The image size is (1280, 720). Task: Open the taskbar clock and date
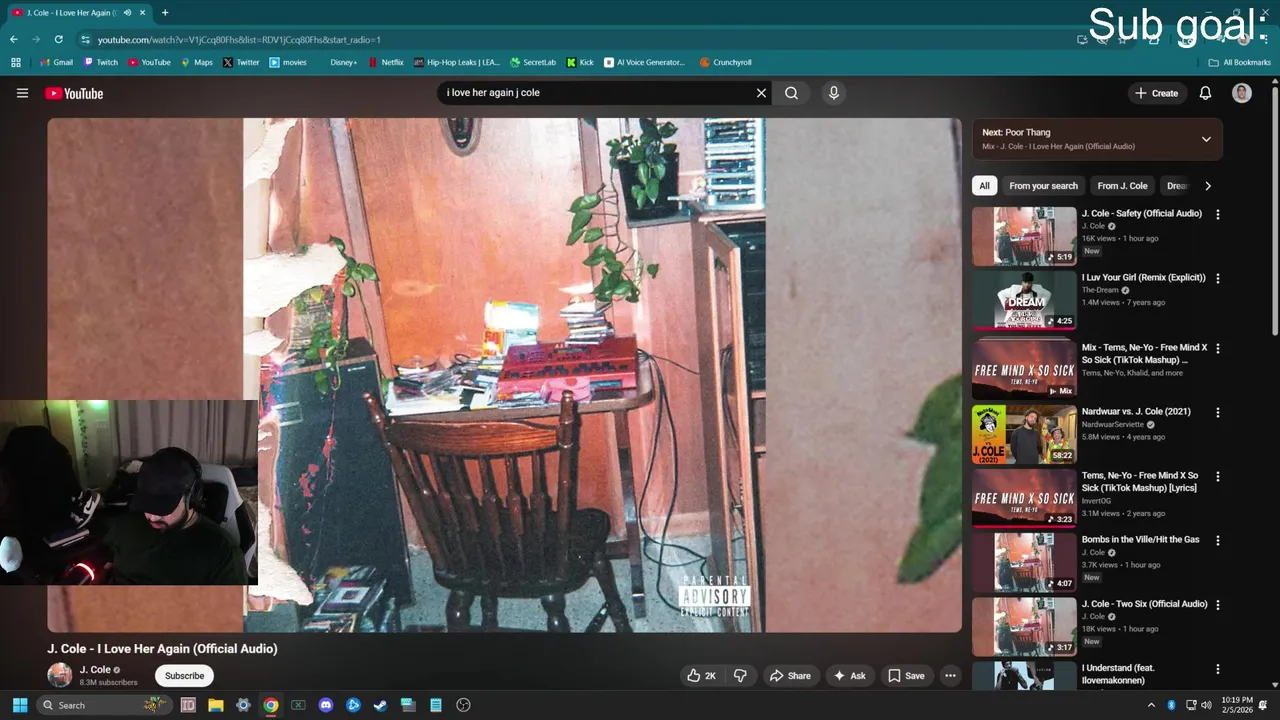(x=1237, y=705)
